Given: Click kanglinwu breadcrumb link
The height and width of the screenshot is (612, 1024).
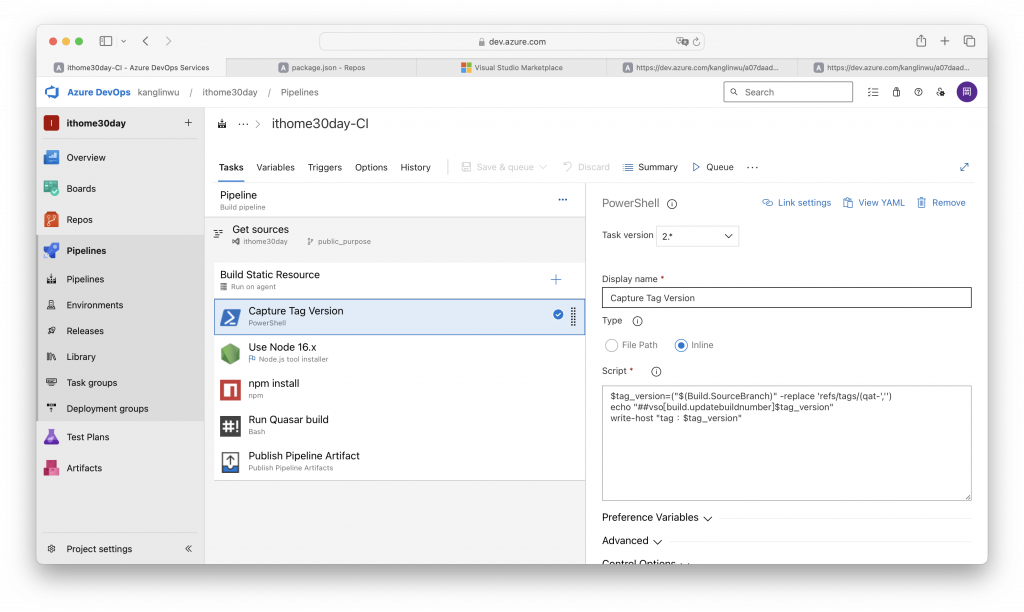Looking at the screenshot, I should (158, 92).
